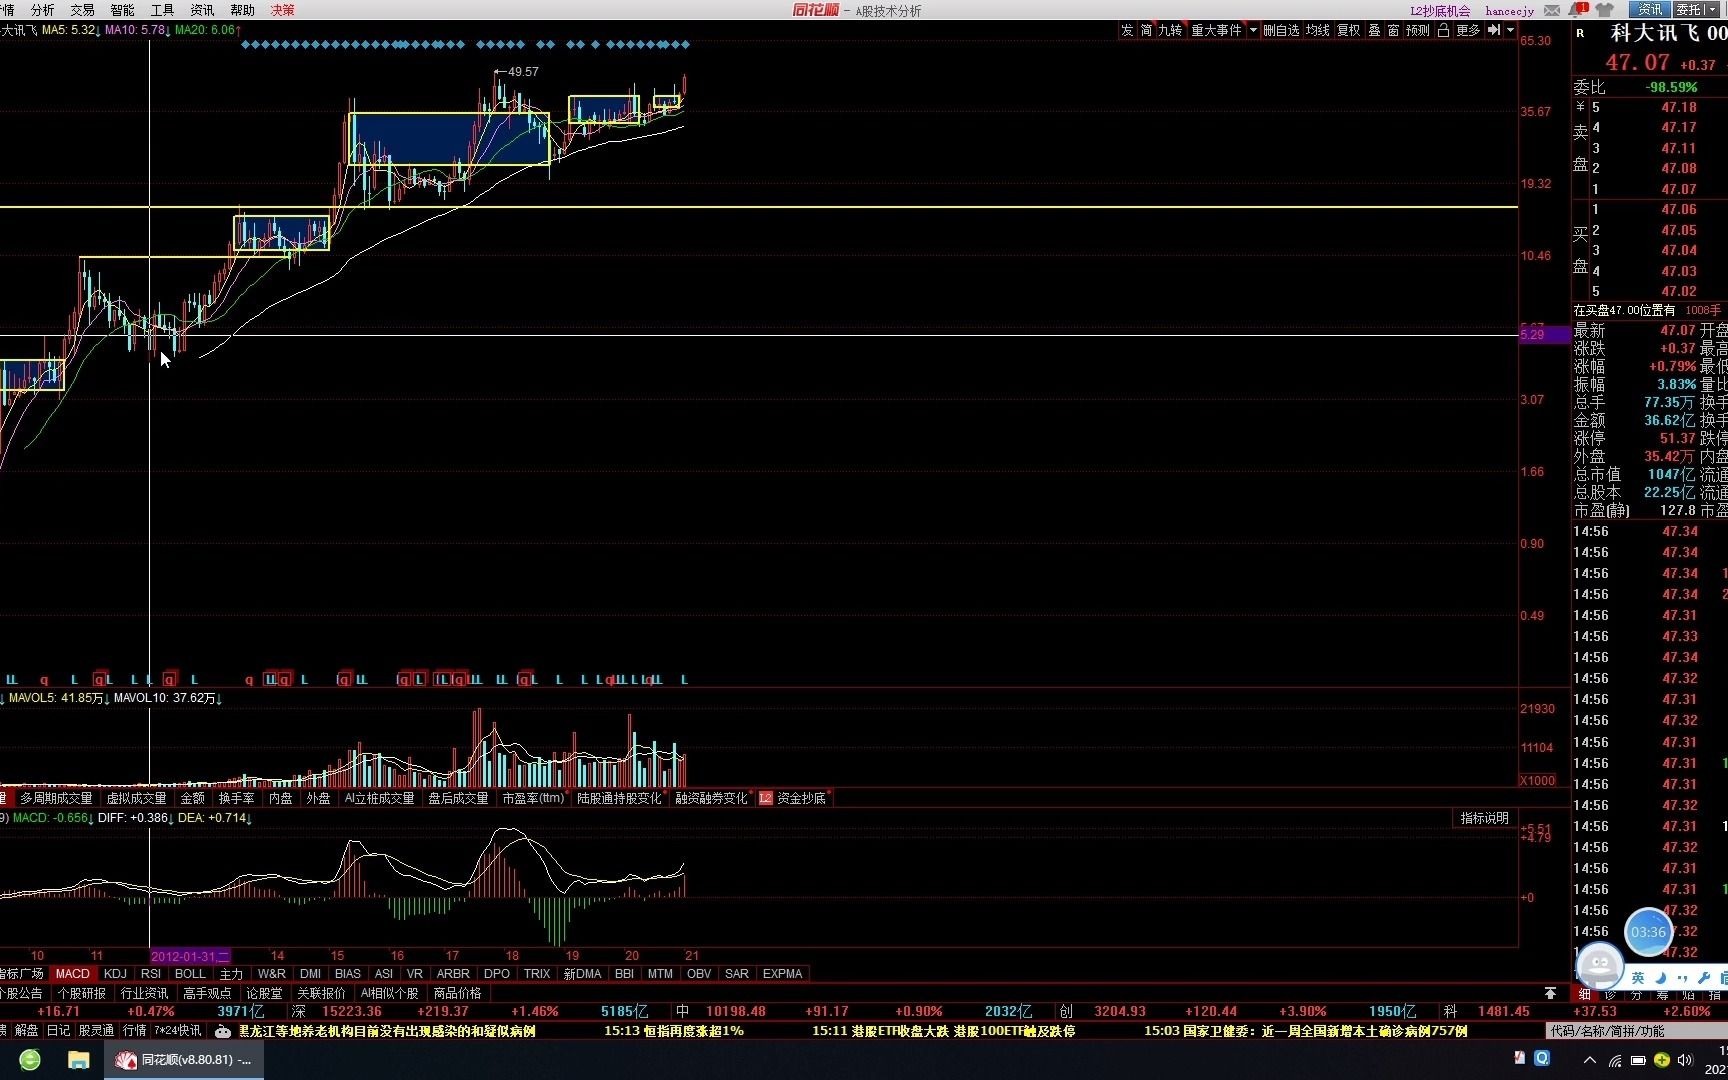Click the floating 03:36 timer bubble
The width and height of the screenshot is (1728, 1080).
point(1648,932)
